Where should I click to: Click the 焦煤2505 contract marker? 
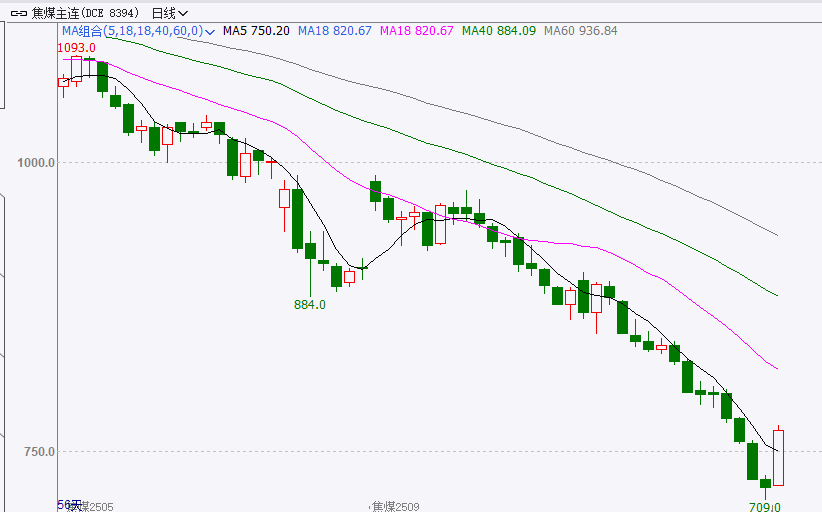click(x=89, y=507)
